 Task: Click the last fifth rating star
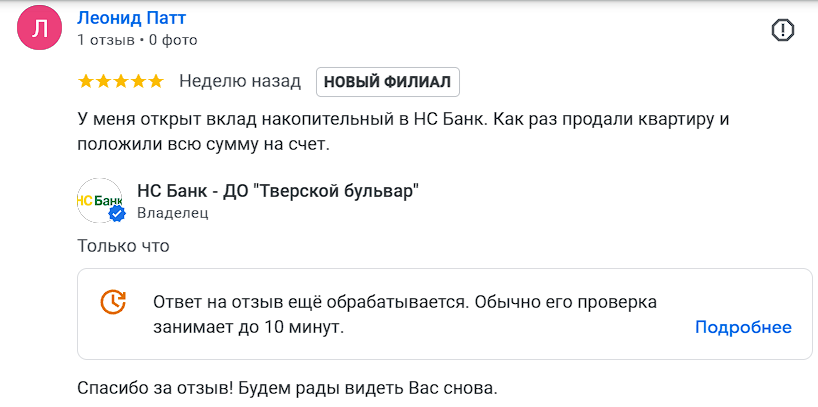tap(155, 81)
